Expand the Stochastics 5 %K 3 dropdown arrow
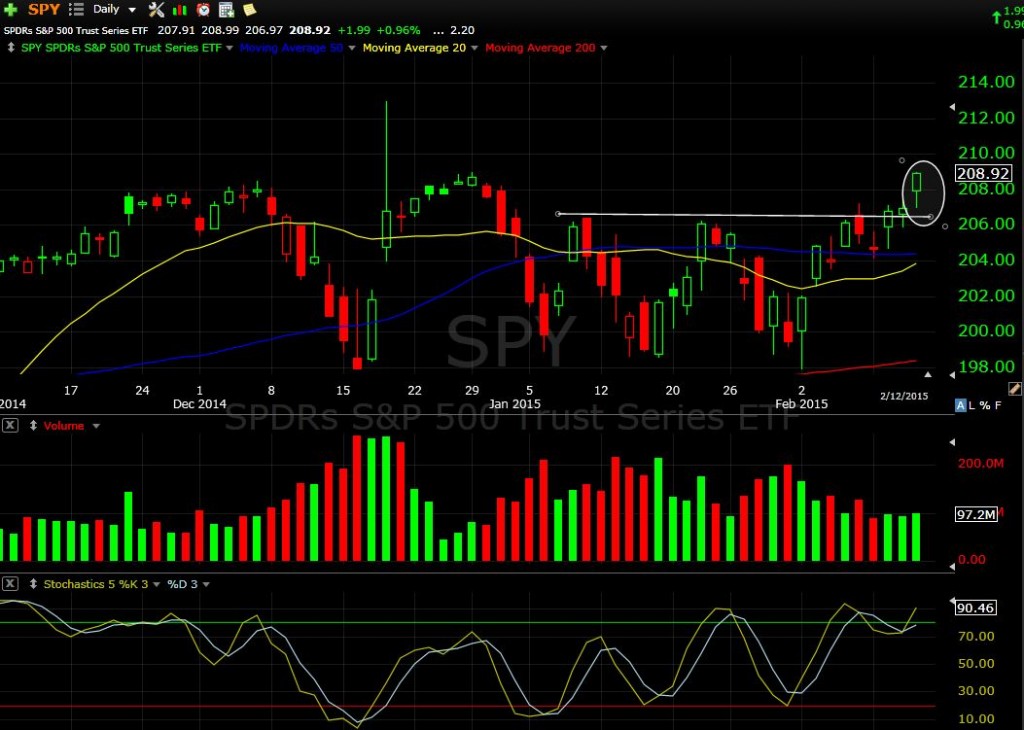Viewport: 1024px width, 730px height. [156, 584]
